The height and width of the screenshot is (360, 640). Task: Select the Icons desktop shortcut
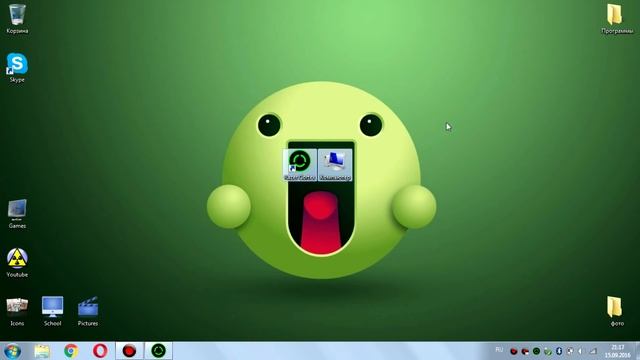tap(17, 312)
